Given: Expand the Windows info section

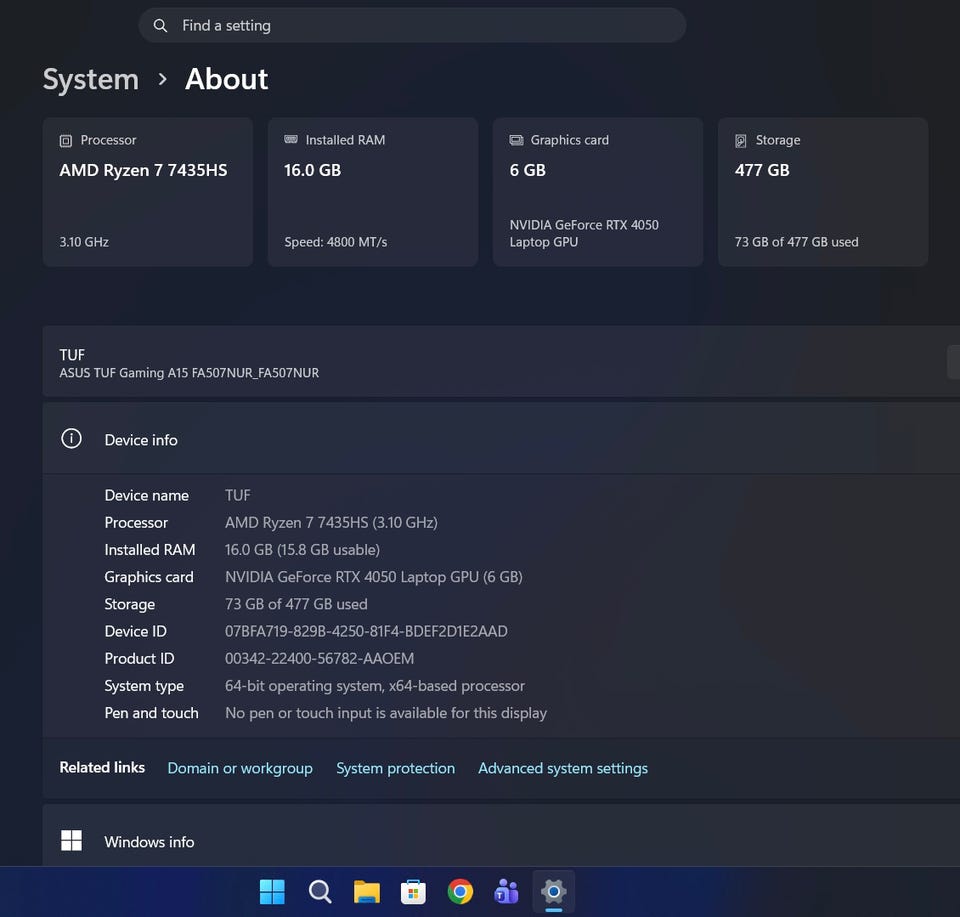Looking at the screenshot, I should click(501, 836).
